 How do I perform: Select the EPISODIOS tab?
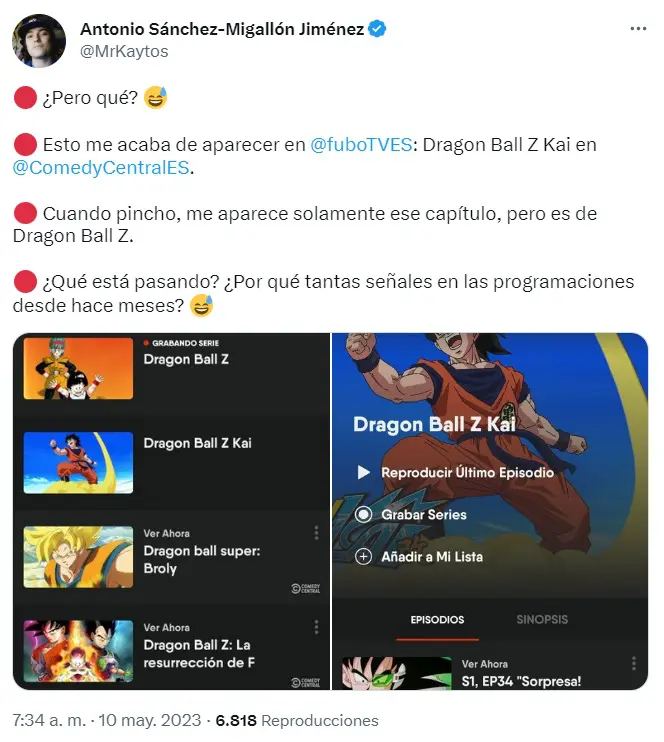coord(437,619)
